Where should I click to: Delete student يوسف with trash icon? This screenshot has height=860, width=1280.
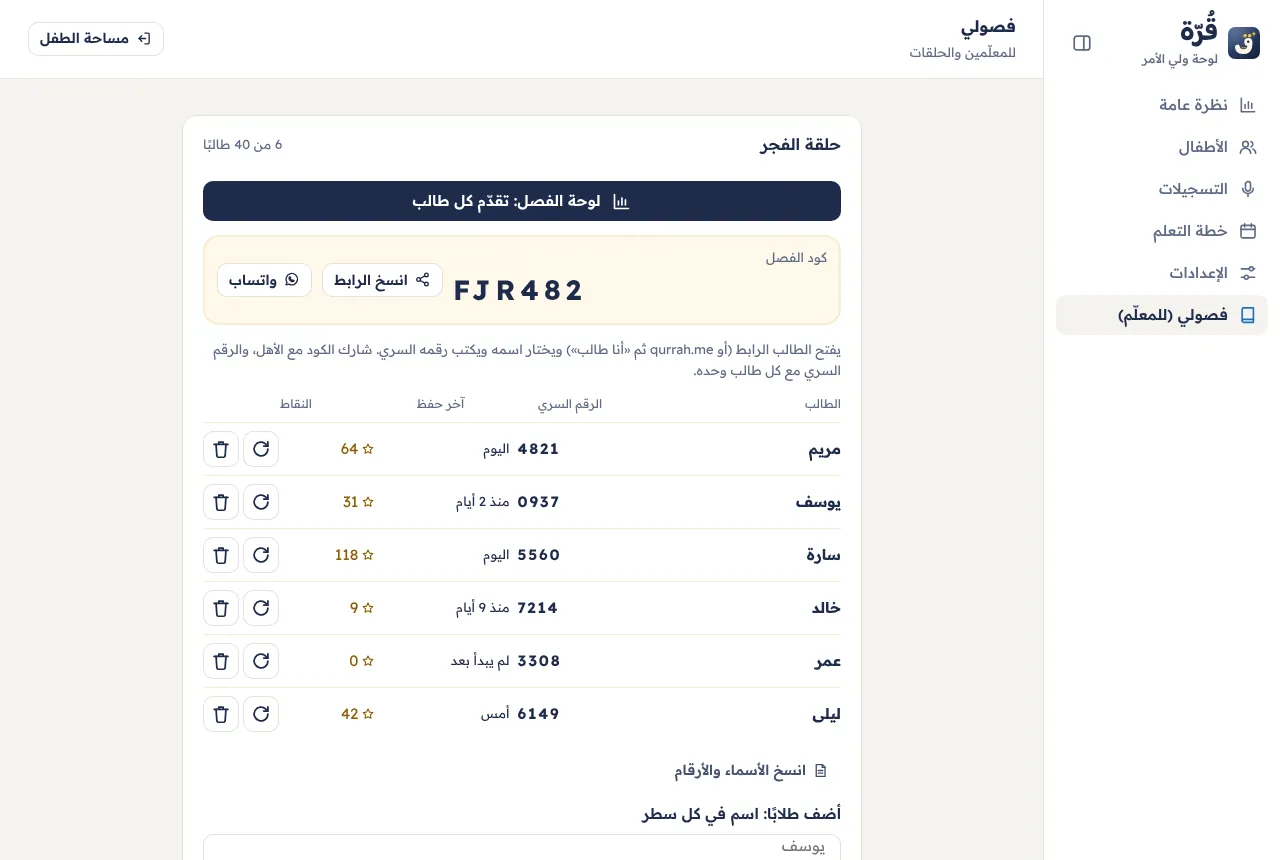pos(221,502)
